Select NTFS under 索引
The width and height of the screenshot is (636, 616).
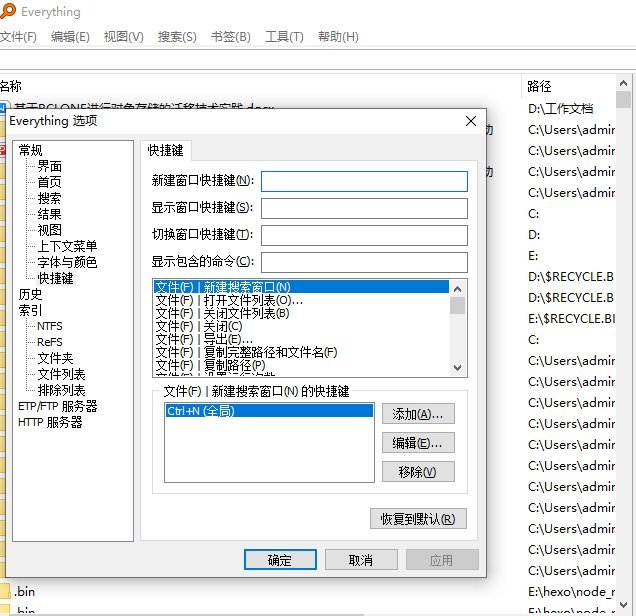point(50,326)
